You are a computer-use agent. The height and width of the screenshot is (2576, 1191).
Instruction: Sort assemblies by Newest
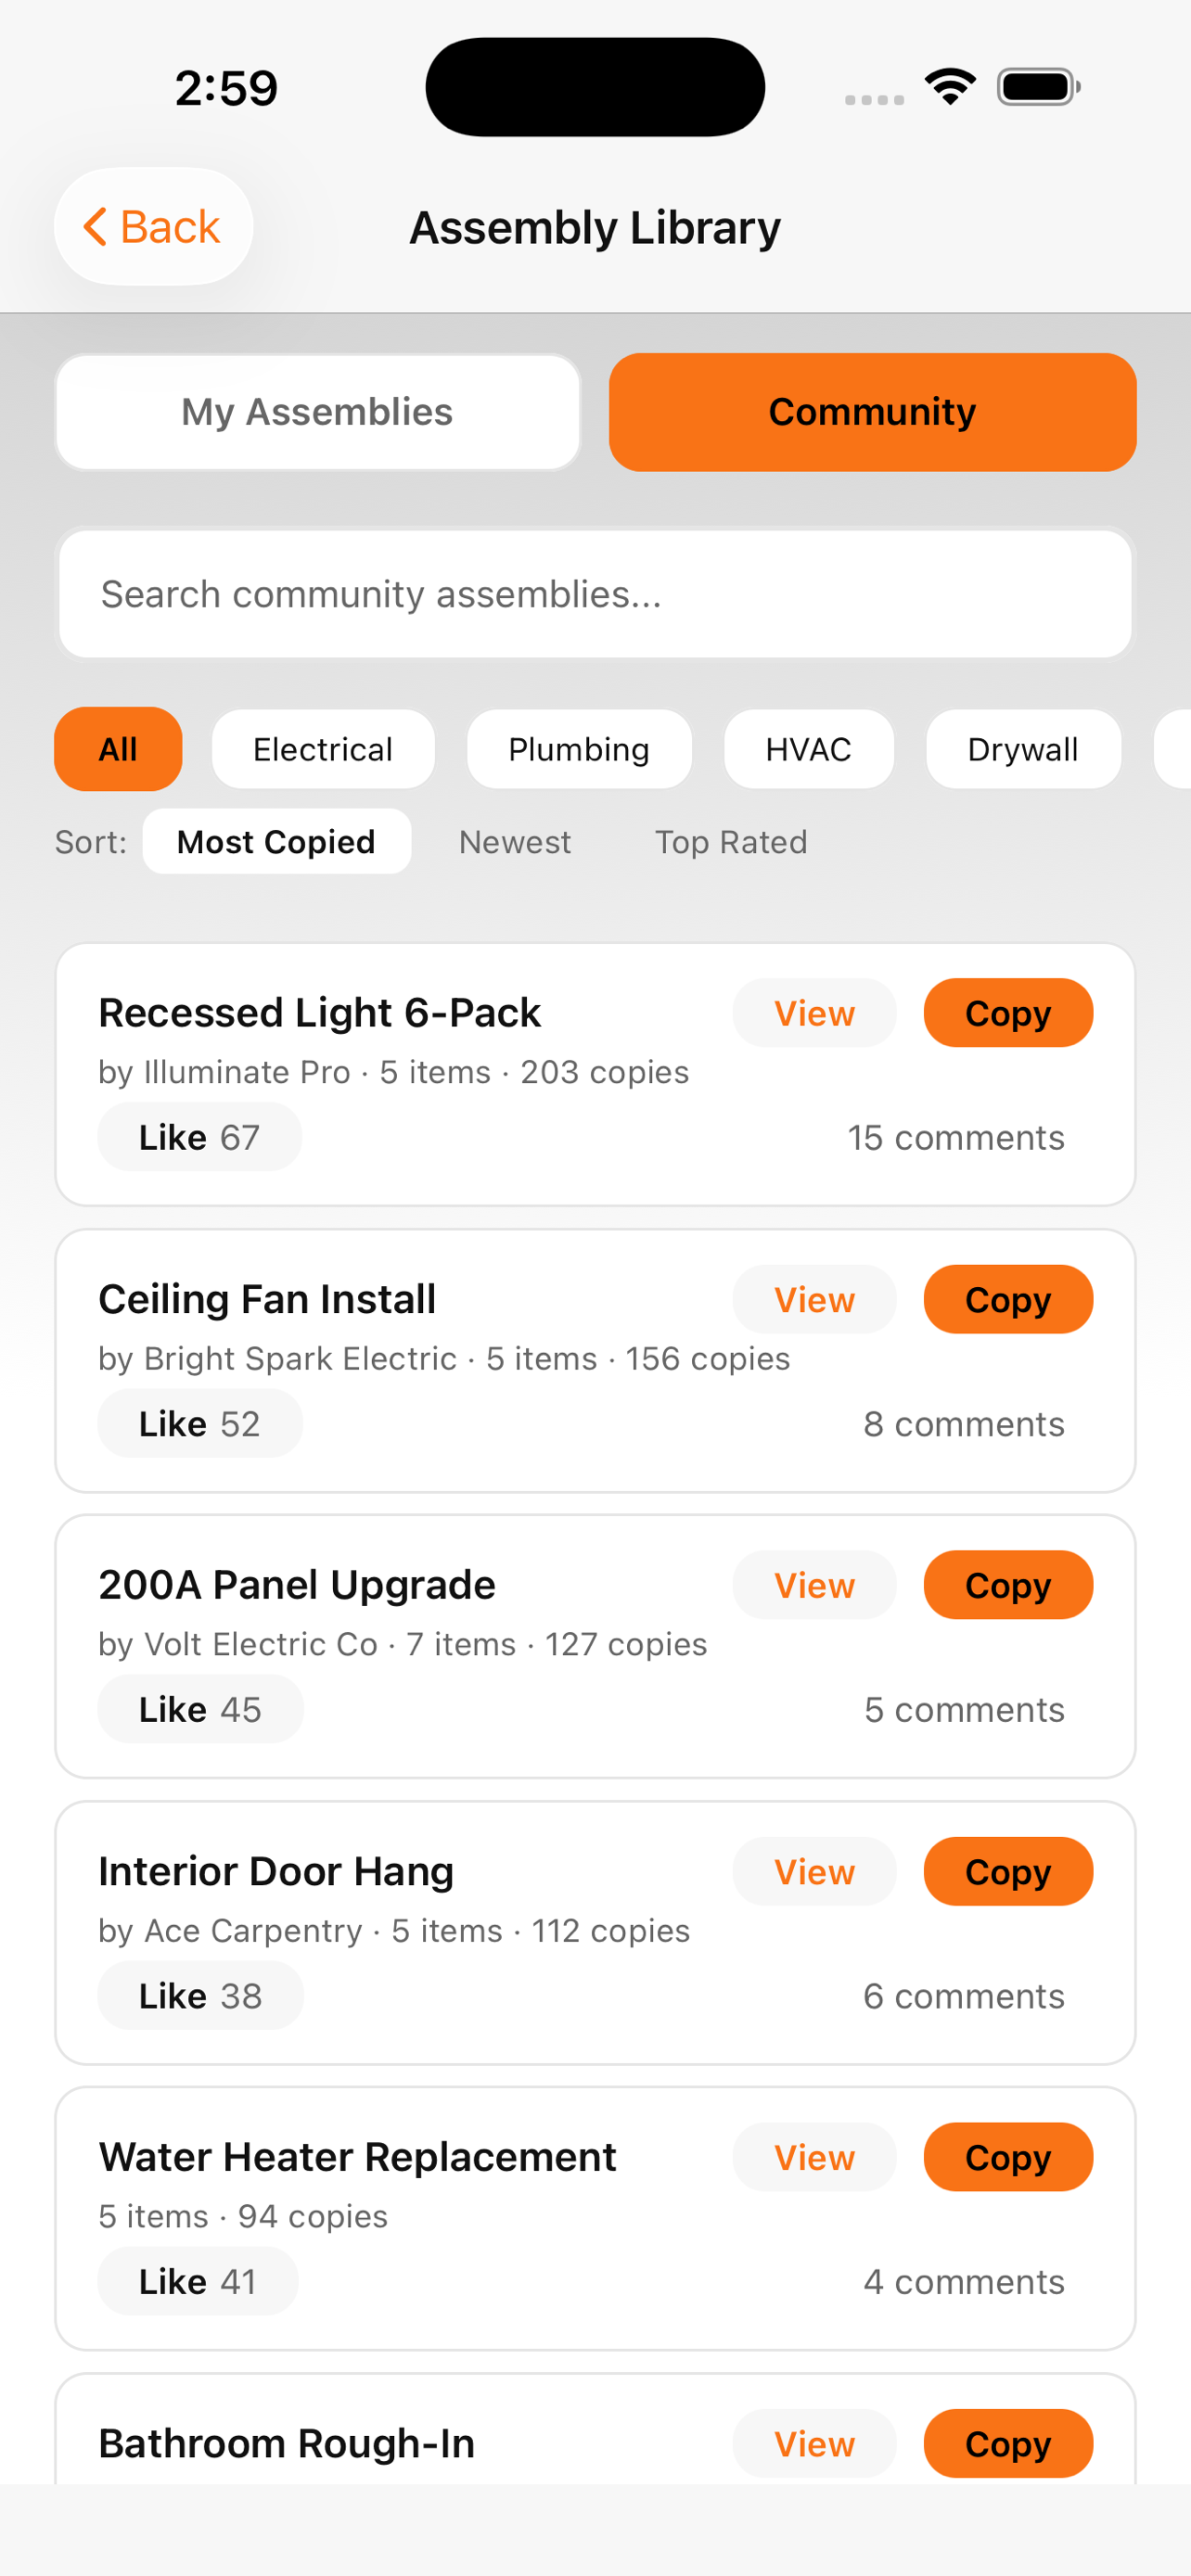515,842
